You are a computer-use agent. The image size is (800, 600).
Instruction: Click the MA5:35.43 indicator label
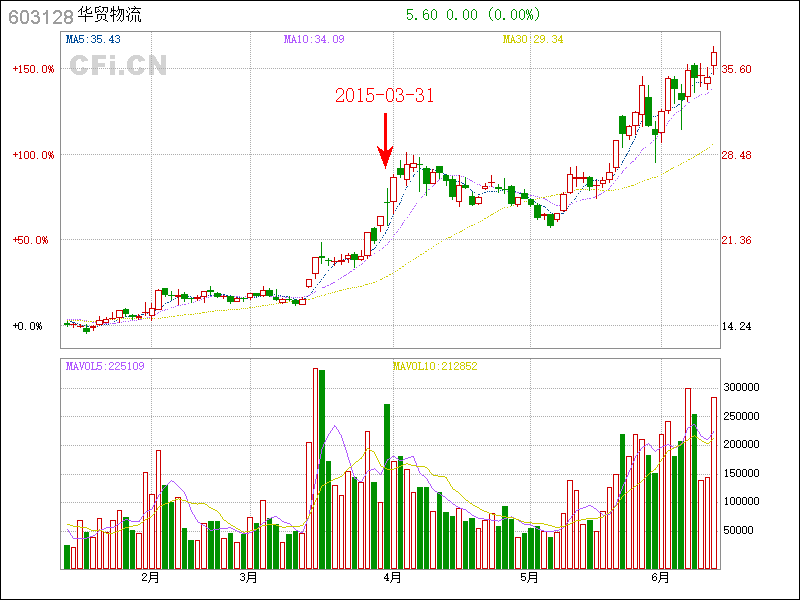tap(93, 40)
